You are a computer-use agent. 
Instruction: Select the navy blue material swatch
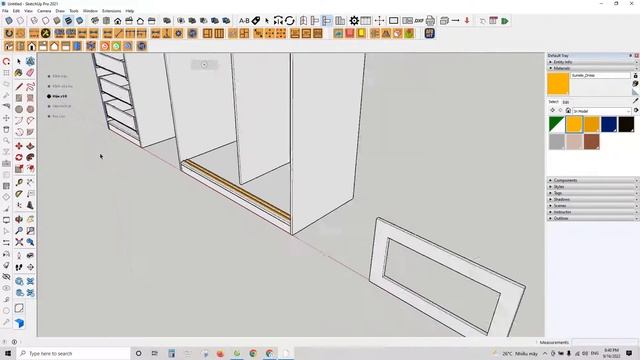609,124
